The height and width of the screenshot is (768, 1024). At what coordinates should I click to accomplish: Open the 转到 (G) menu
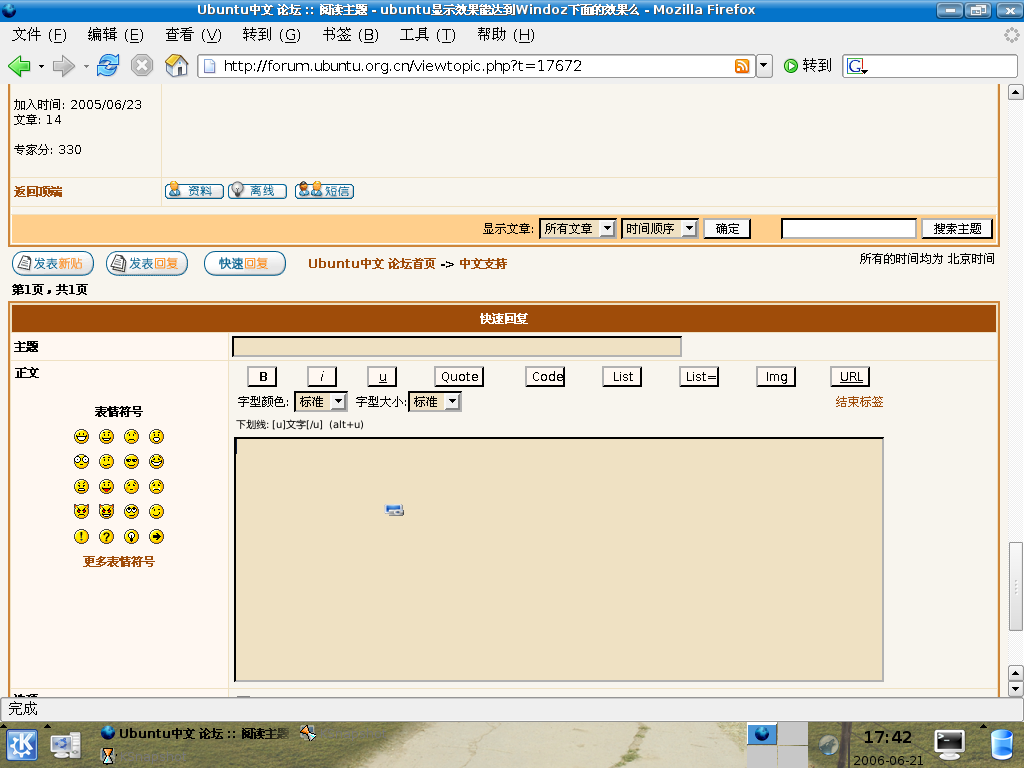pos(271,35)
